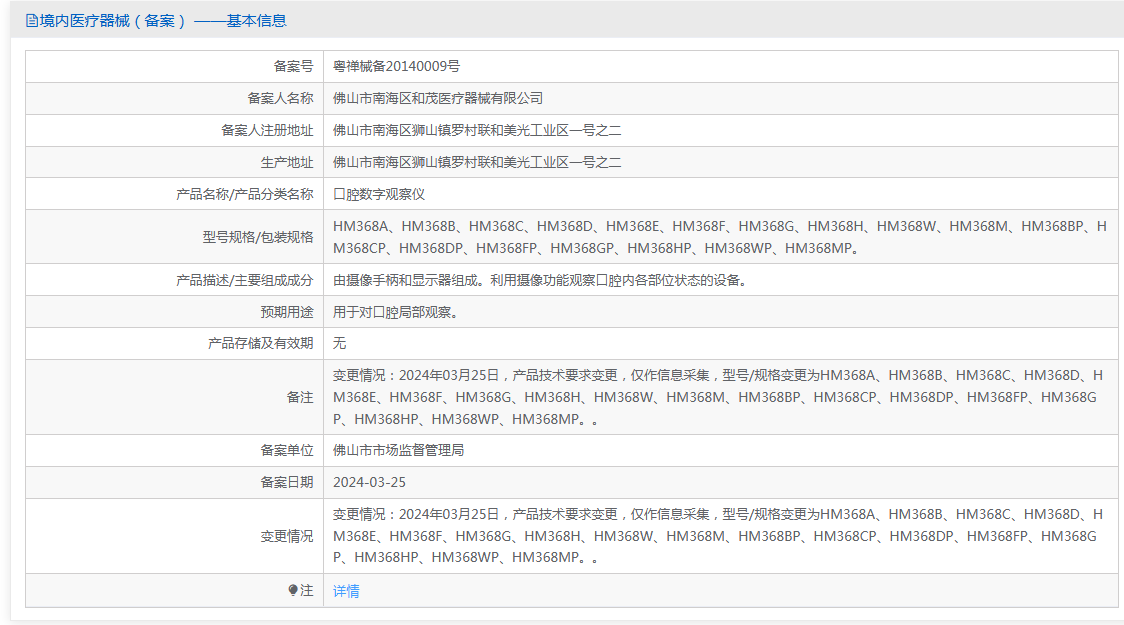The image size is (1124, 625).
Task: Select the date 2024-03-25
Action: 369,482
